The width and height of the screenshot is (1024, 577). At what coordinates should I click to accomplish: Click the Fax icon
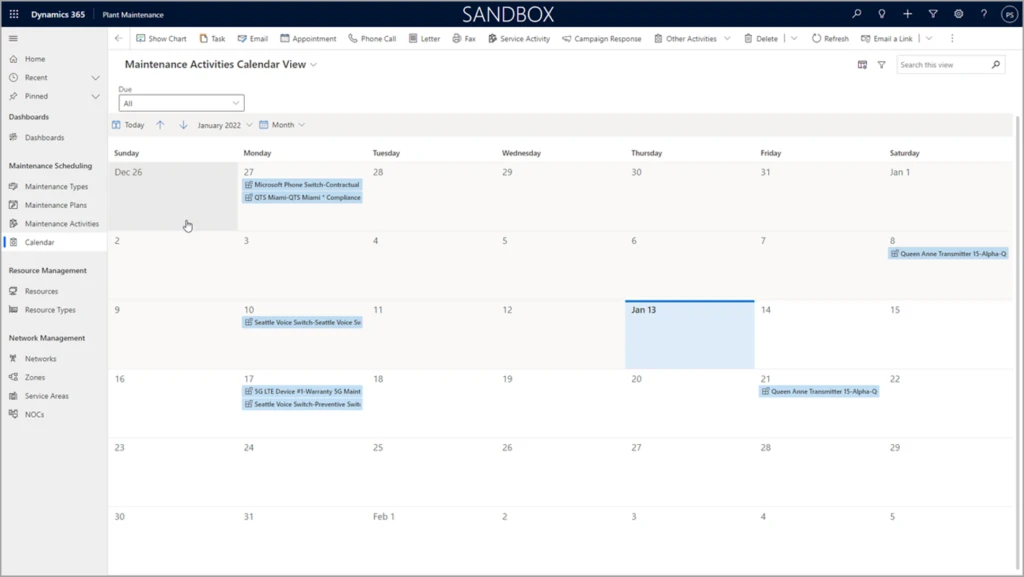point(457,38)
